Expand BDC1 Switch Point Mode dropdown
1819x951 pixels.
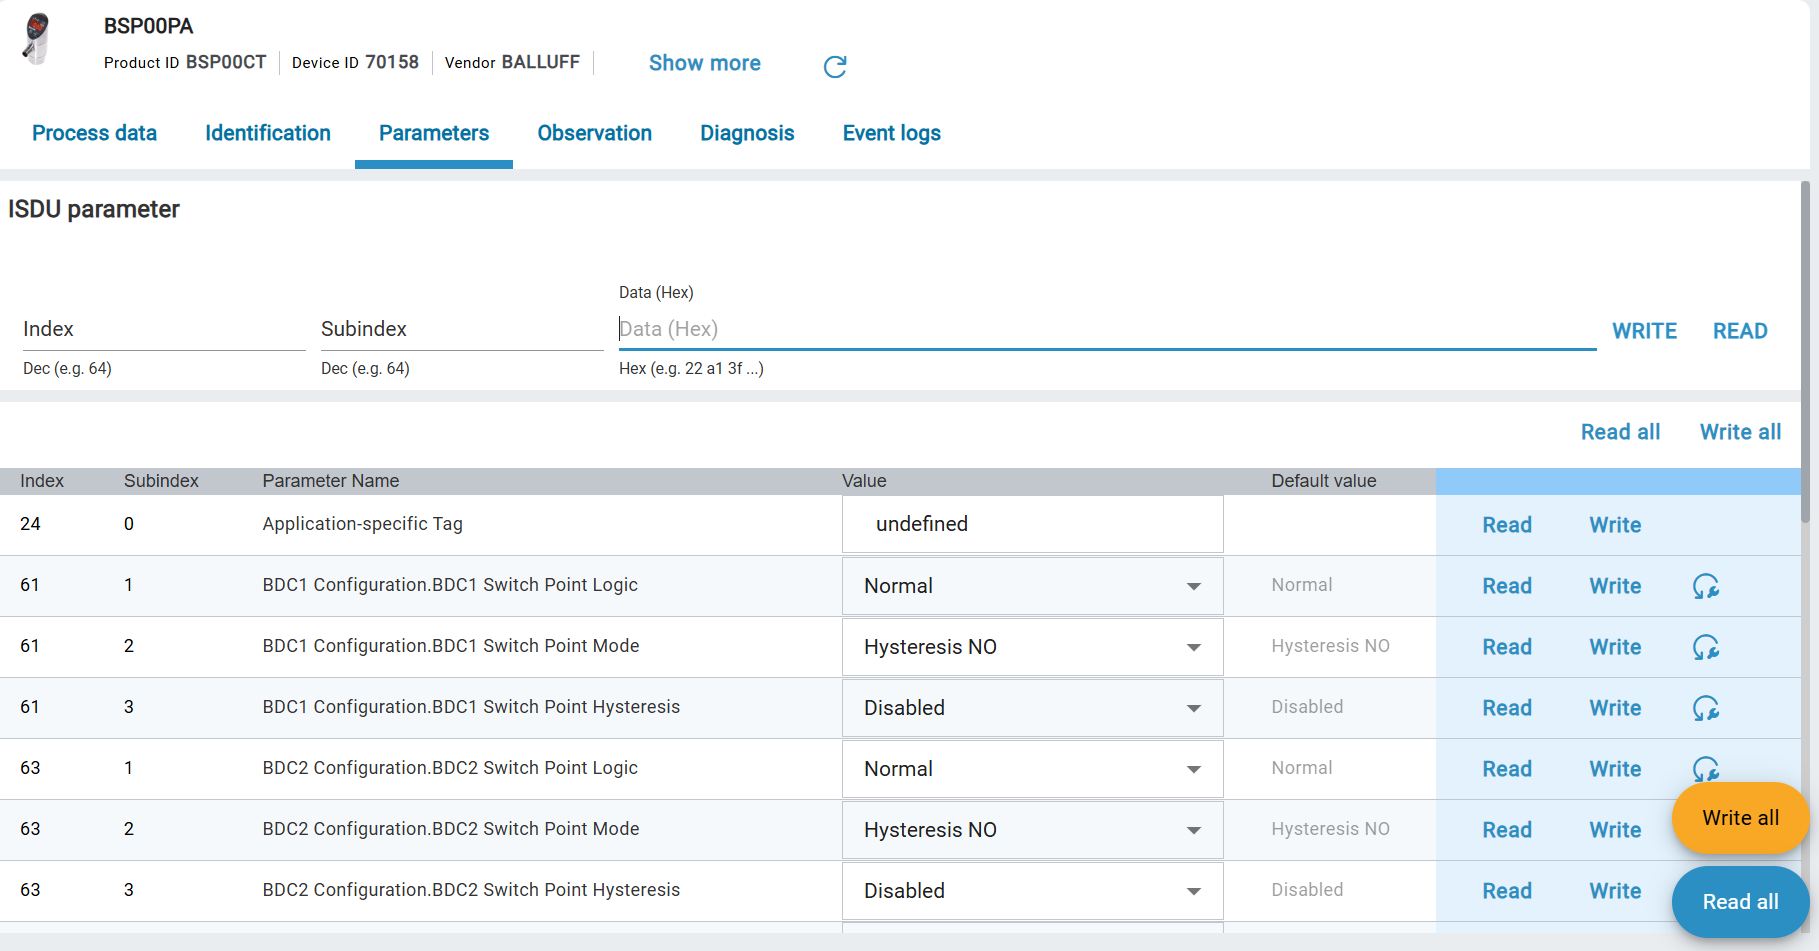click(1032, 647)
